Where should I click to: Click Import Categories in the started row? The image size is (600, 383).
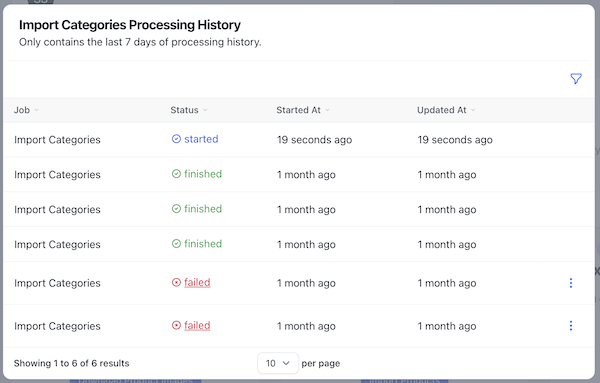click(x=57, y=140)
